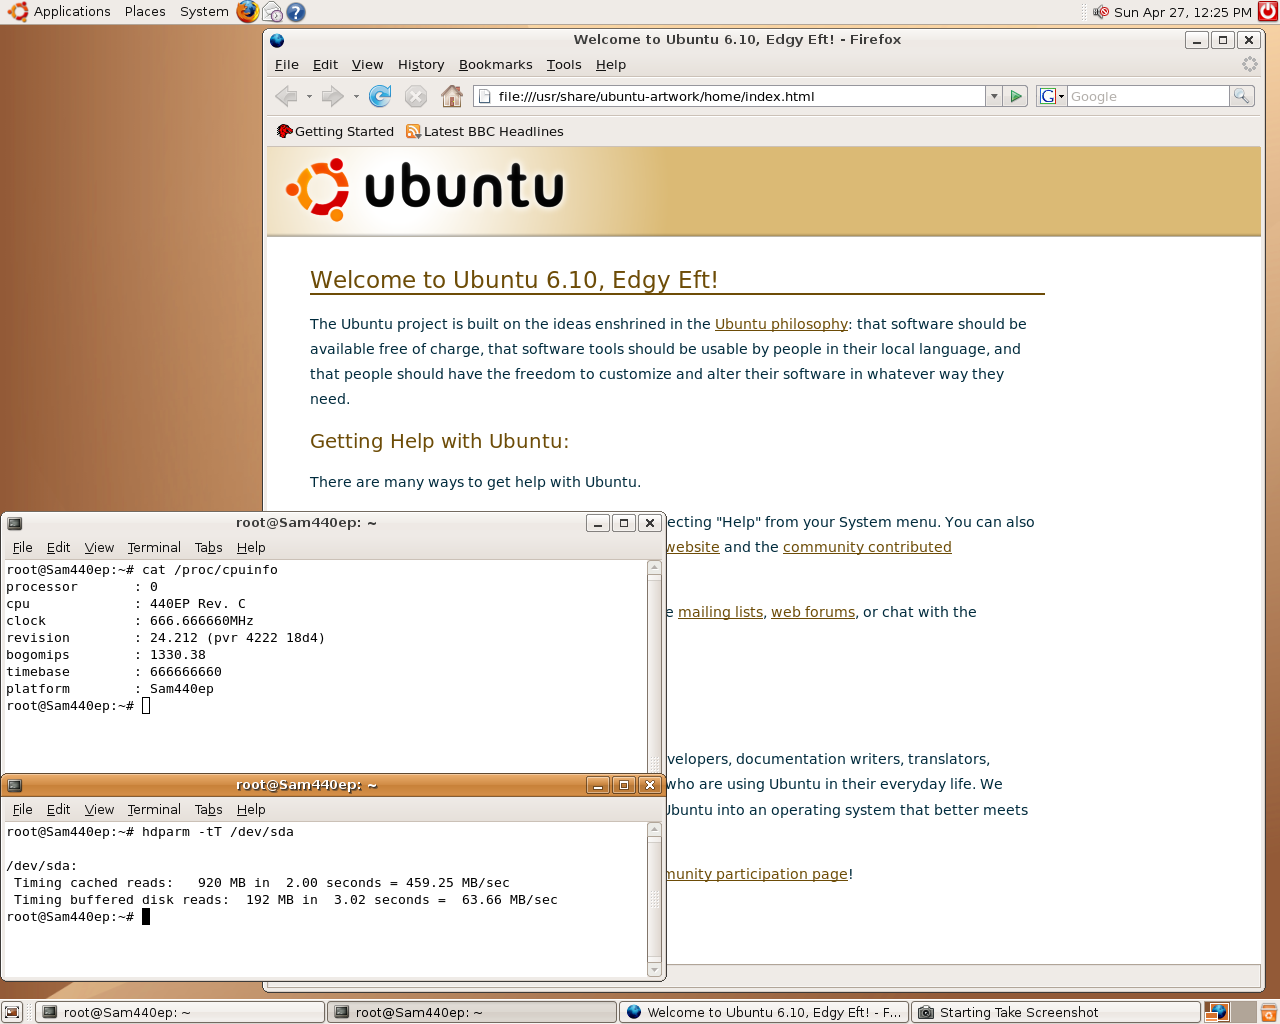Image resolution: width=1280 pixels, height=1024 pixels.
Task: Open Edit menu in hdparm terminal window
Action: (58, 809)
